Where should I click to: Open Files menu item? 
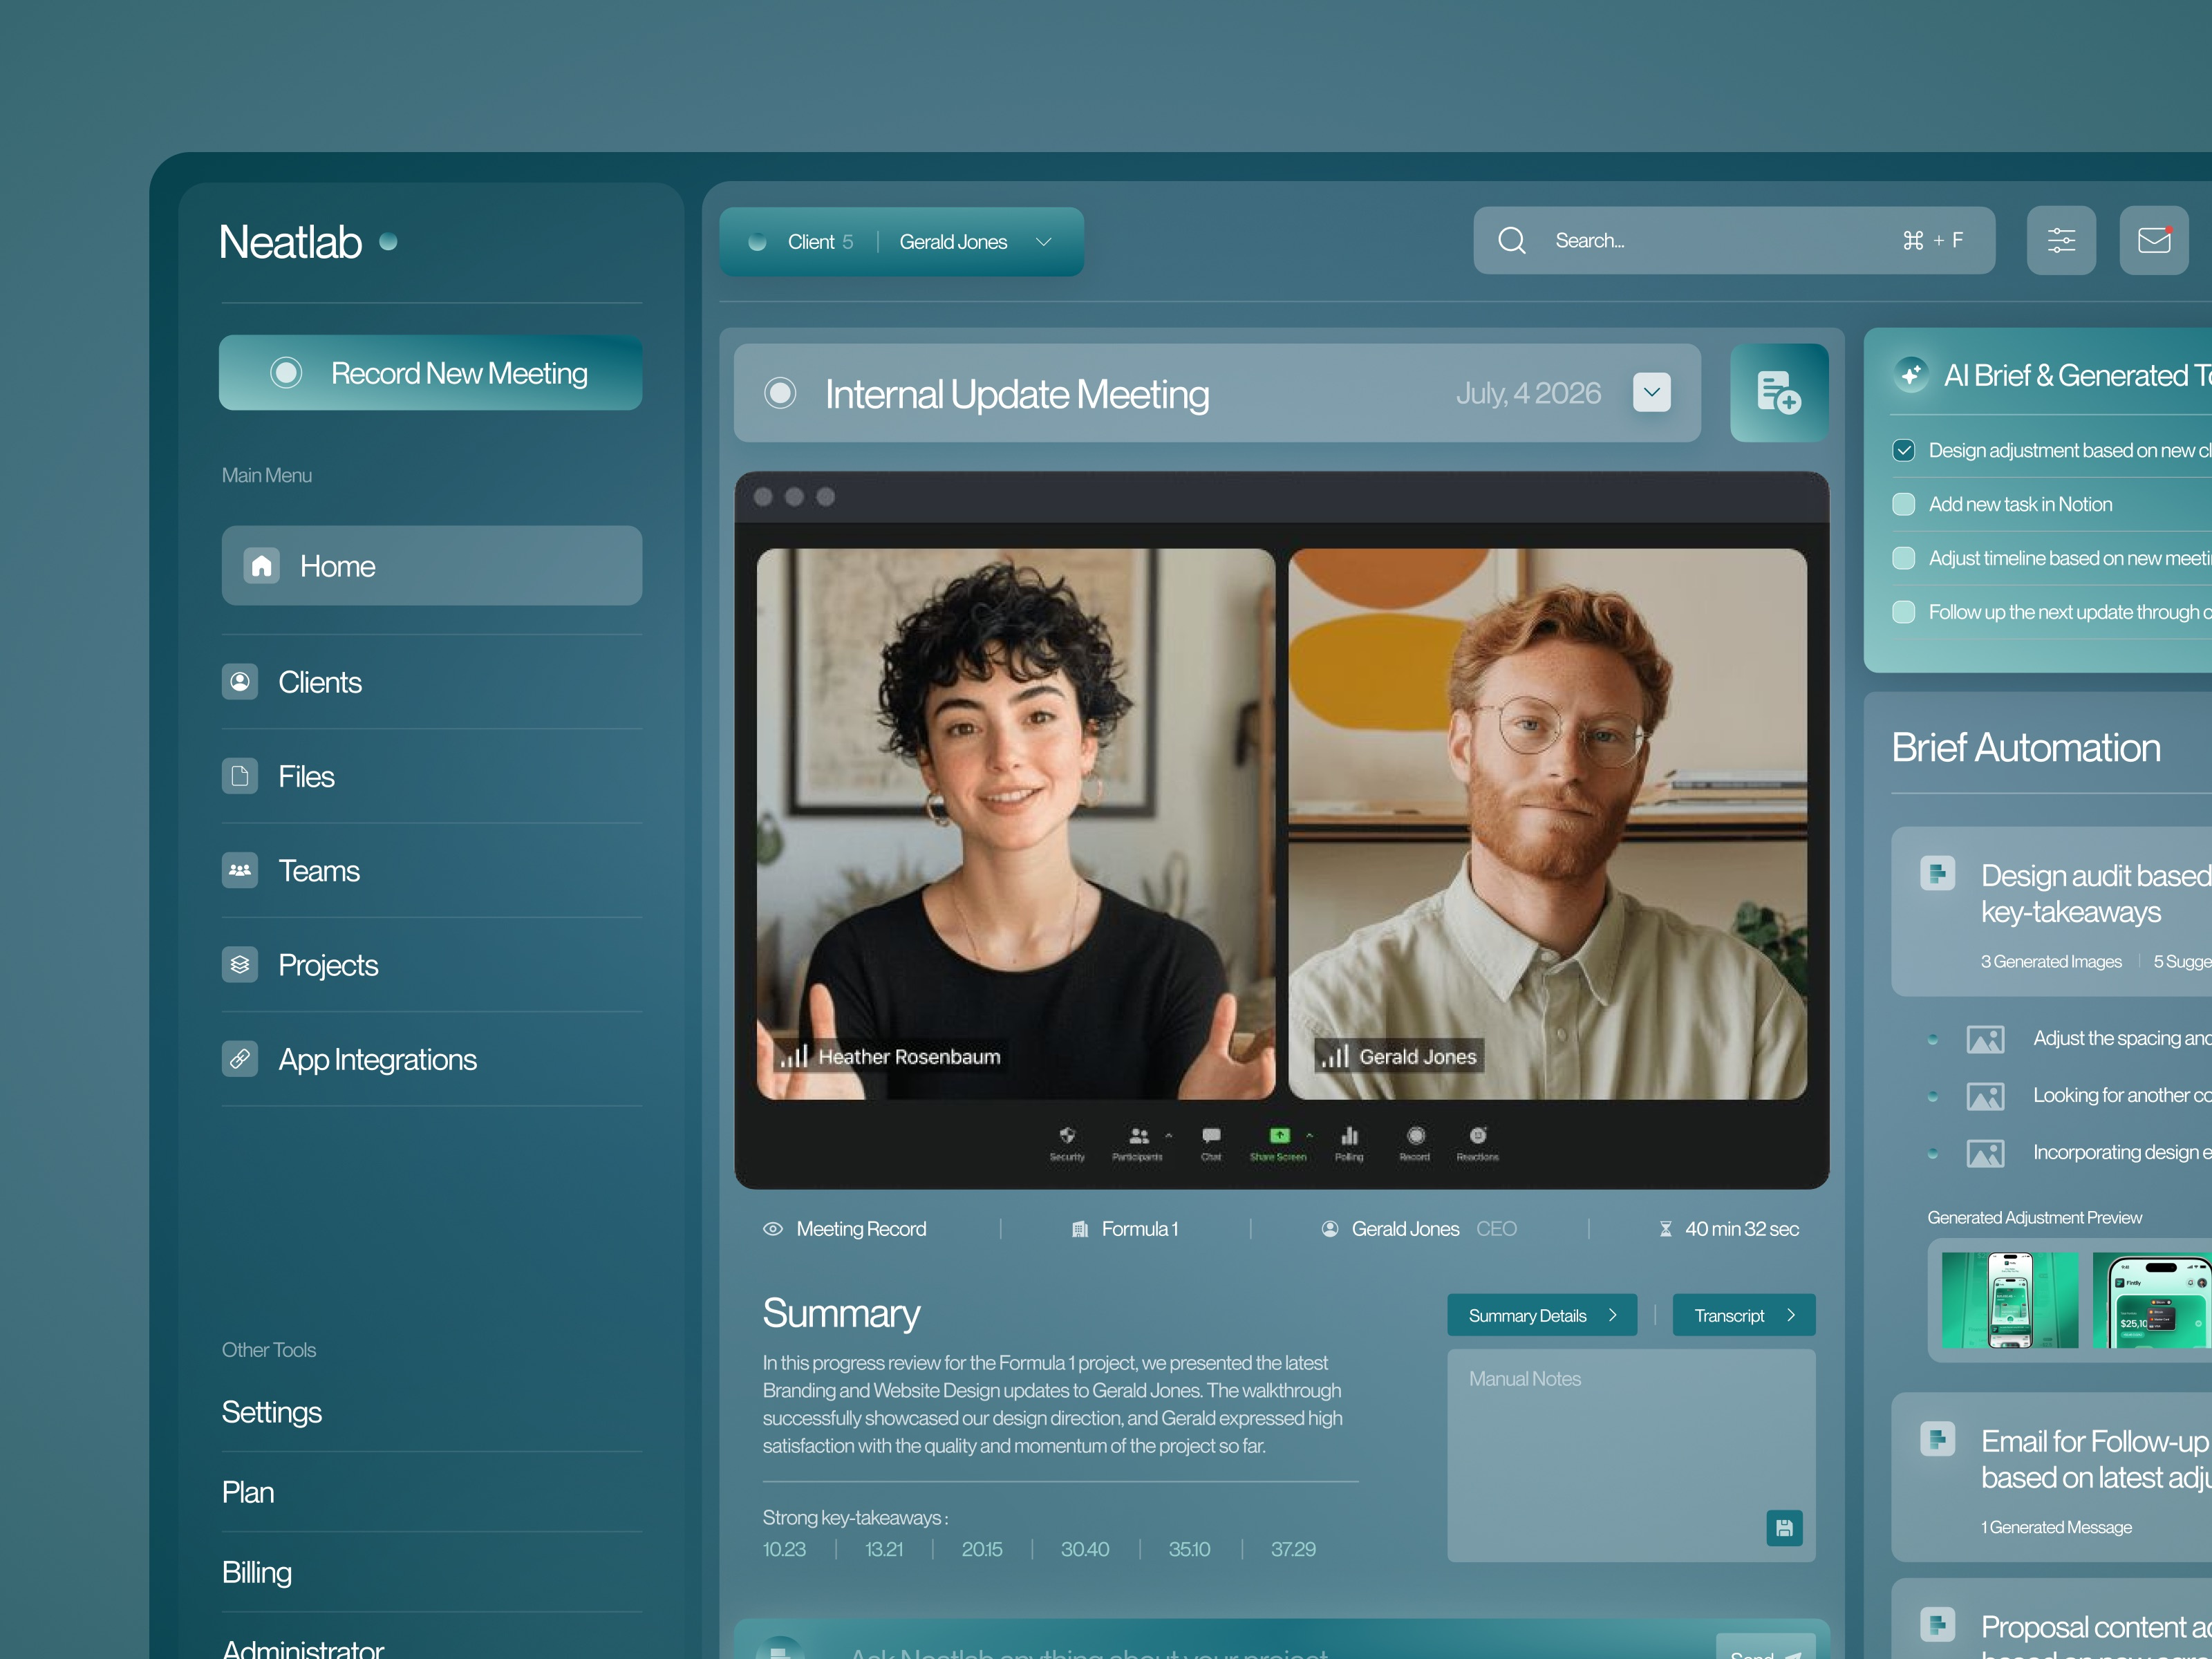point(432,776)
